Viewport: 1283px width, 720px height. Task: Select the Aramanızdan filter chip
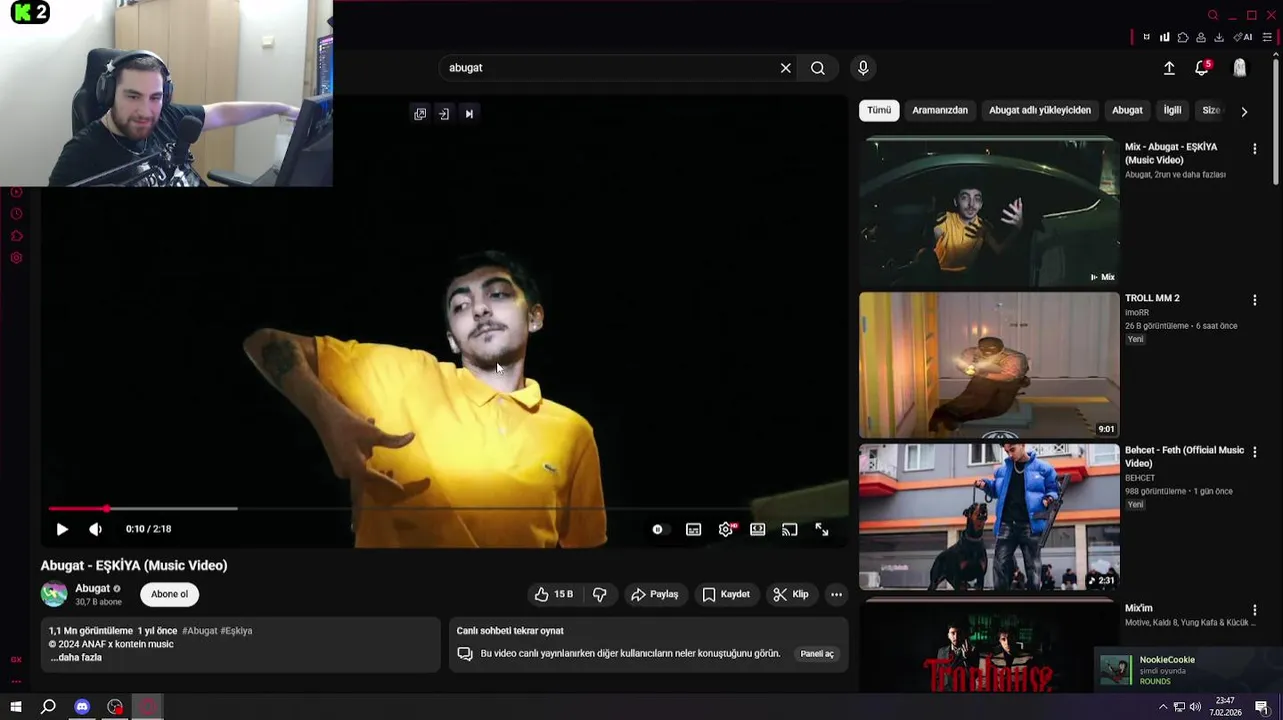click(940, 110)
